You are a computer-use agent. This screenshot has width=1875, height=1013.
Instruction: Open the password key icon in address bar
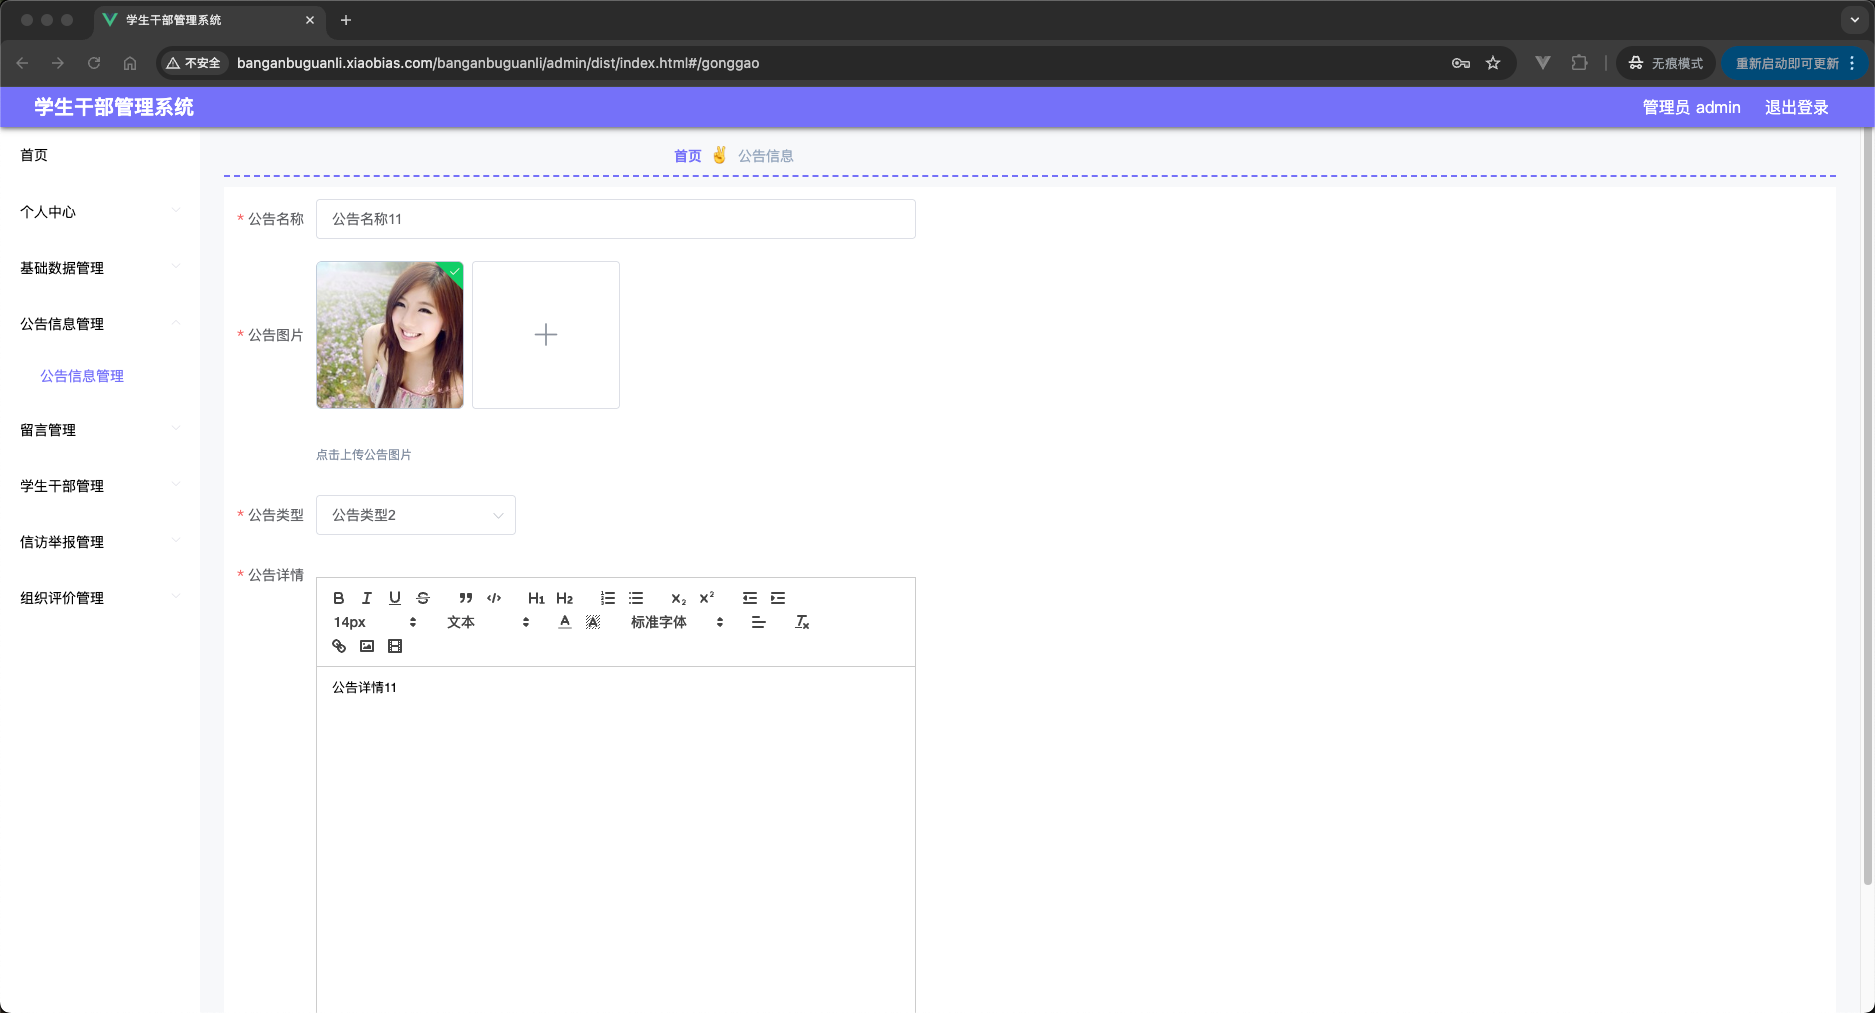(x=1461, y=63)
